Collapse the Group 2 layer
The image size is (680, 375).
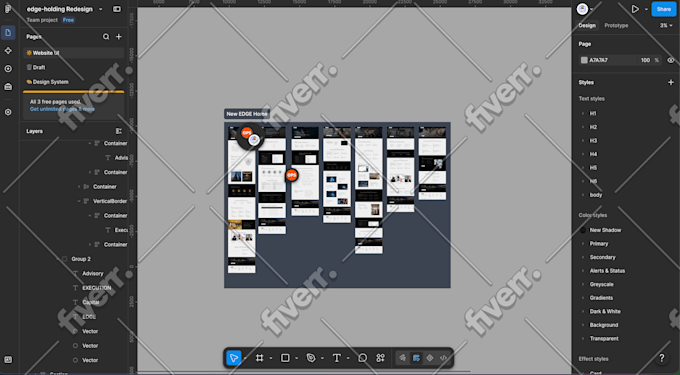(x=57, y=259)
